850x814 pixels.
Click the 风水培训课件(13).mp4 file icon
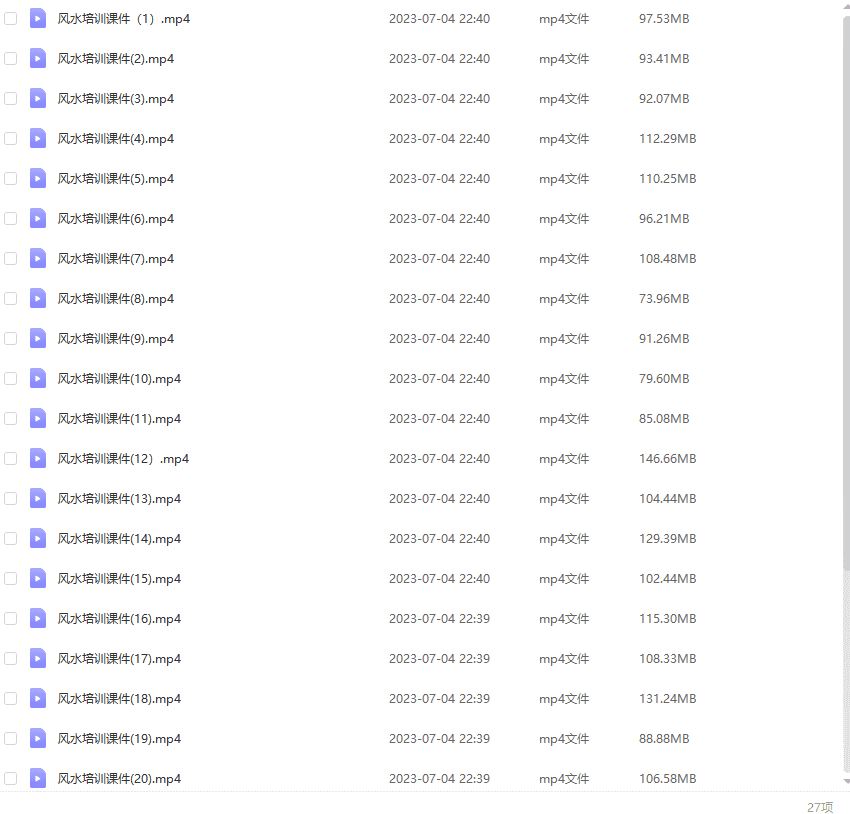[38, 499]
